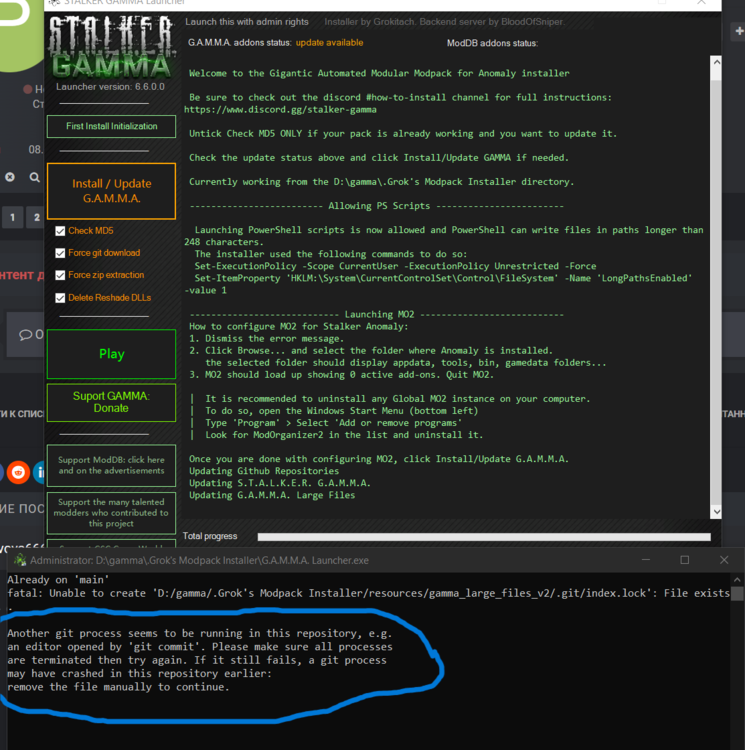The width and height of the screenshot is (745, 750).
Task: Click search magnifier icon in background page
Action: (x=34, y=177)
